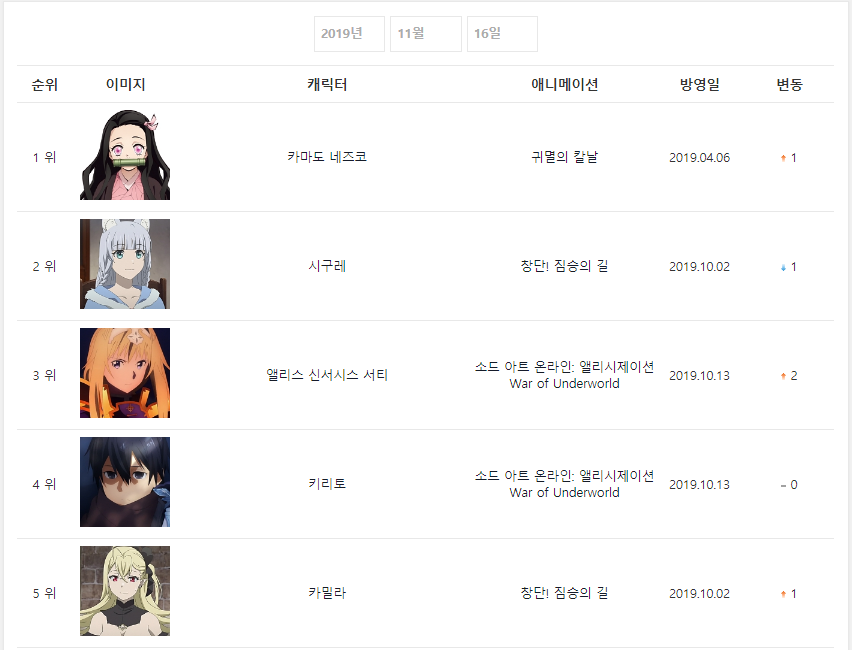Image resolution: width=852 pixels, height=650 pixels.
Task: Click the blue down arrow beside rank 2
Action: pos(783,267)
